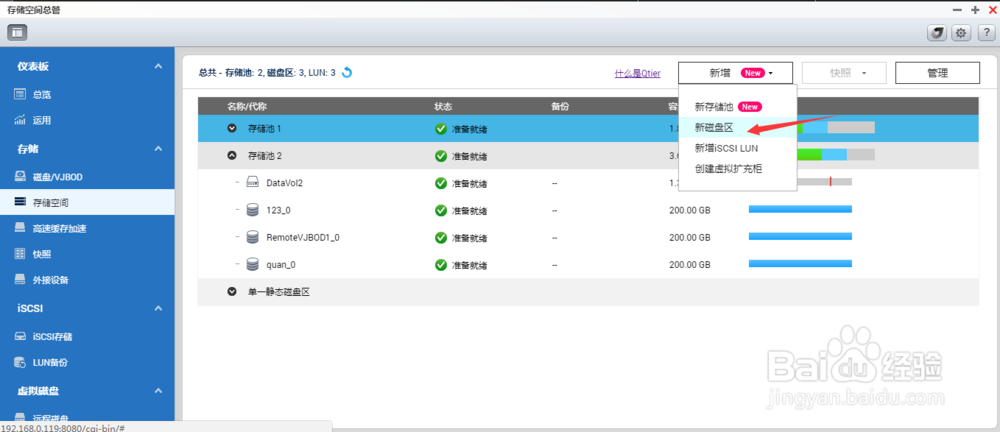The width and height of the screenshot is (1000, 432).
Task: Open the global settings gear icon
Action: click(x=961, y=33)
